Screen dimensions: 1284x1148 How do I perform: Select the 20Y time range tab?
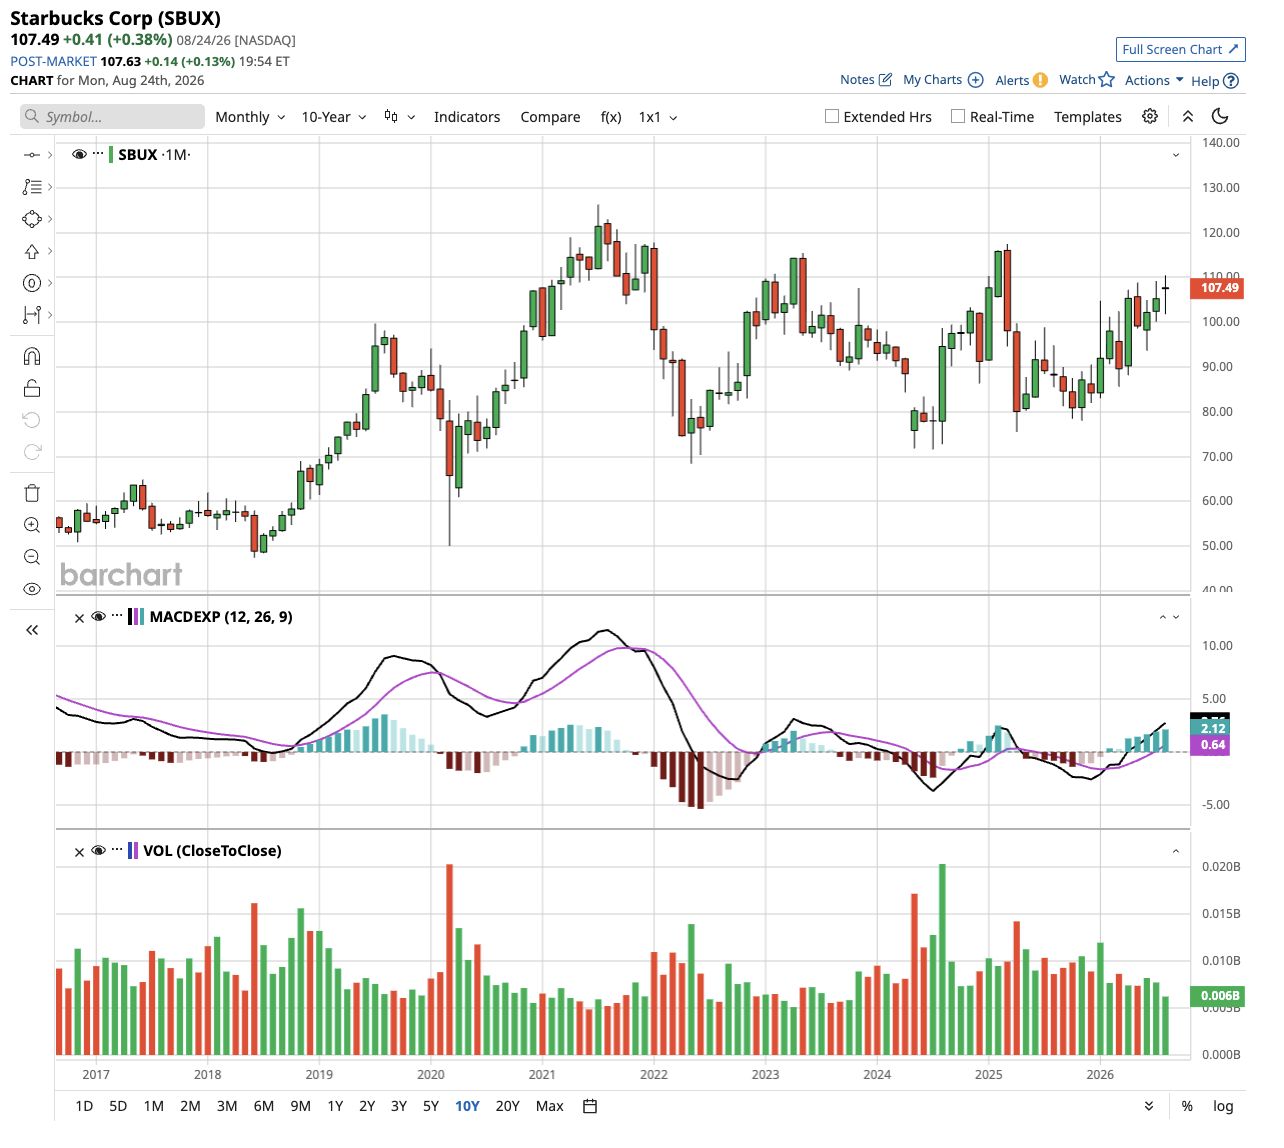tap(508, 1106)
